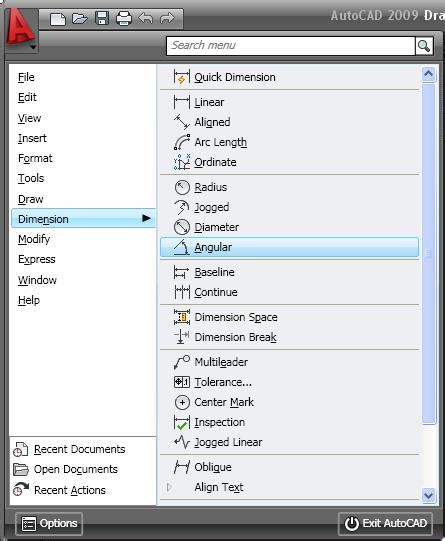The width and height of the screenshot is (445, 541).
Task: Click the Options button
Action: tap(49, 523)
